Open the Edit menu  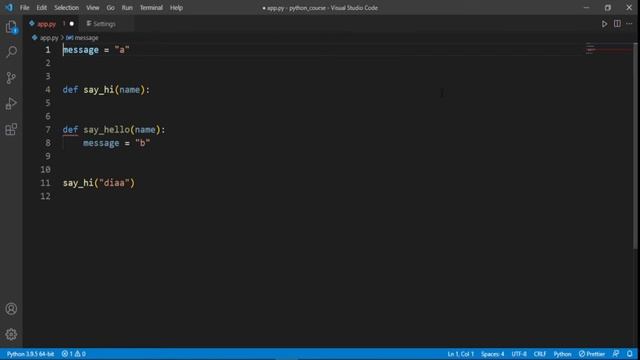[x=42, y=8]
